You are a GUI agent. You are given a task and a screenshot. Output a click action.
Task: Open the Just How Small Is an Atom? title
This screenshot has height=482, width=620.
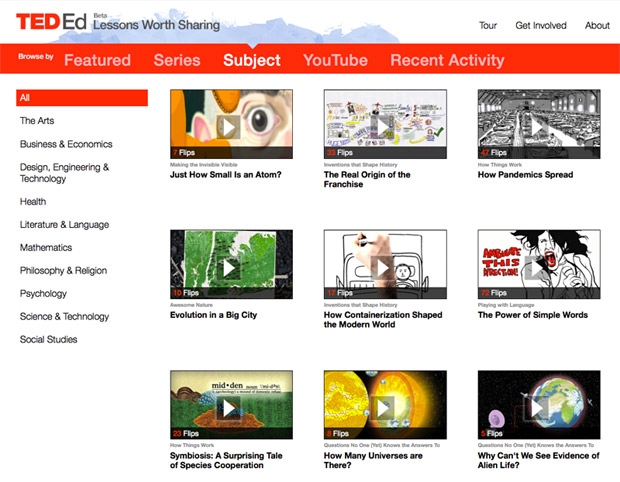coord(225,174)
